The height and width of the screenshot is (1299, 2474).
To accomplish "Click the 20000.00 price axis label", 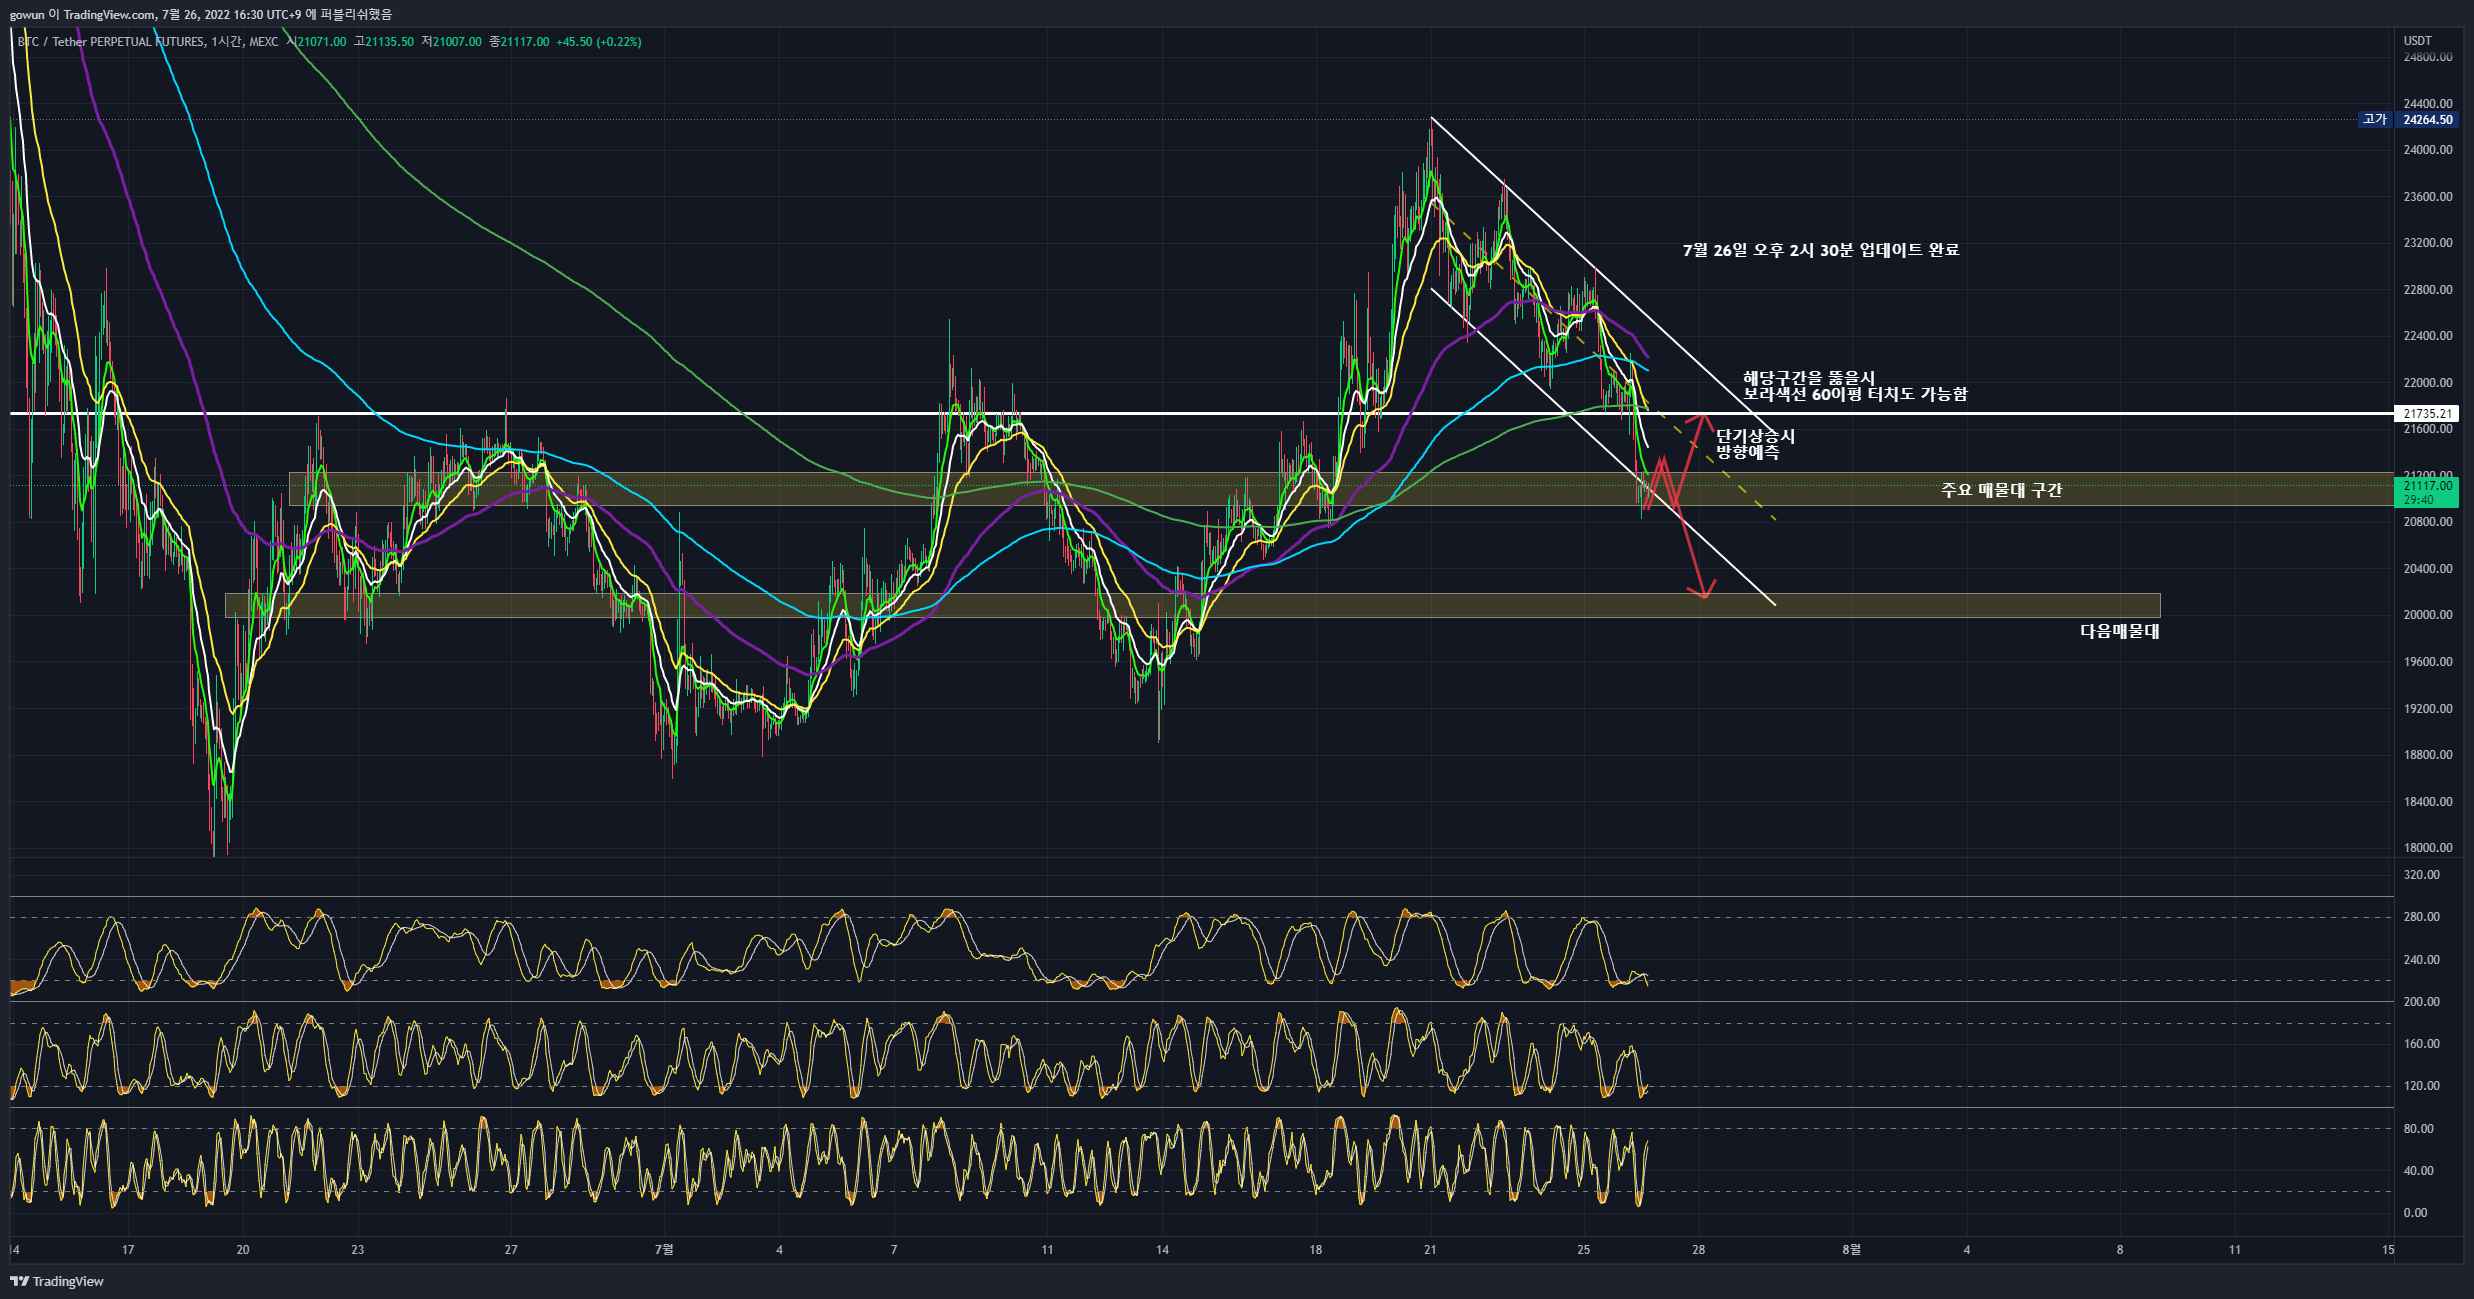I will coord(2428,615).
